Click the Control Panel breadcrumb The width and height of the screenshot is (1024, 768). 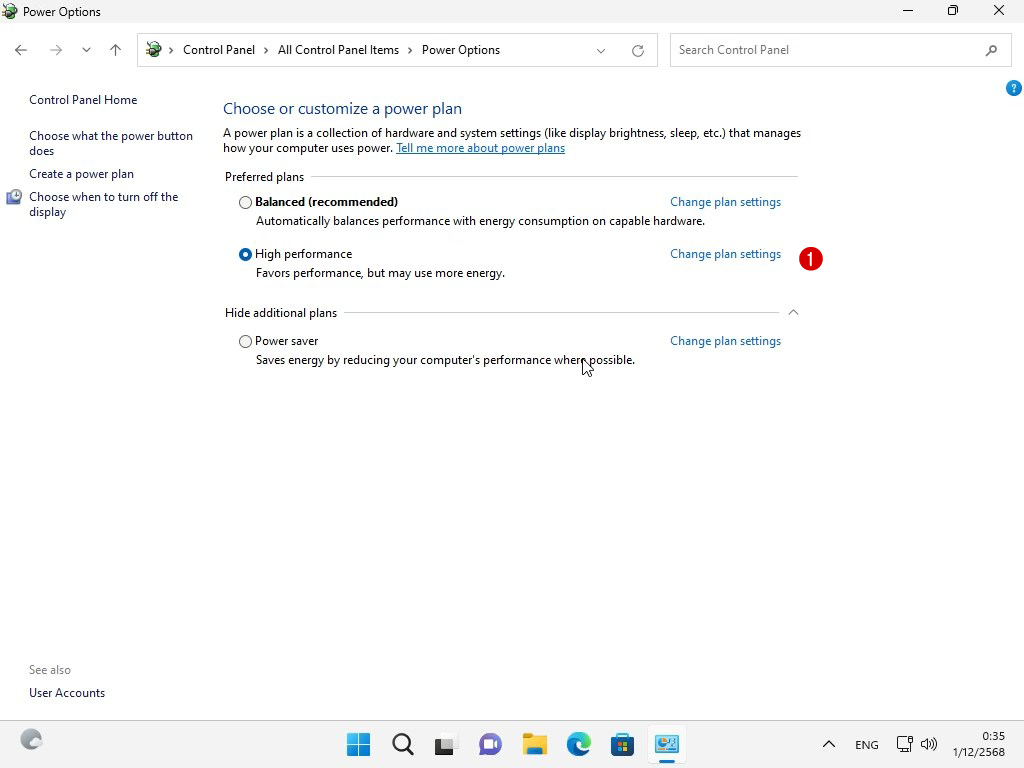pos(218,50)
